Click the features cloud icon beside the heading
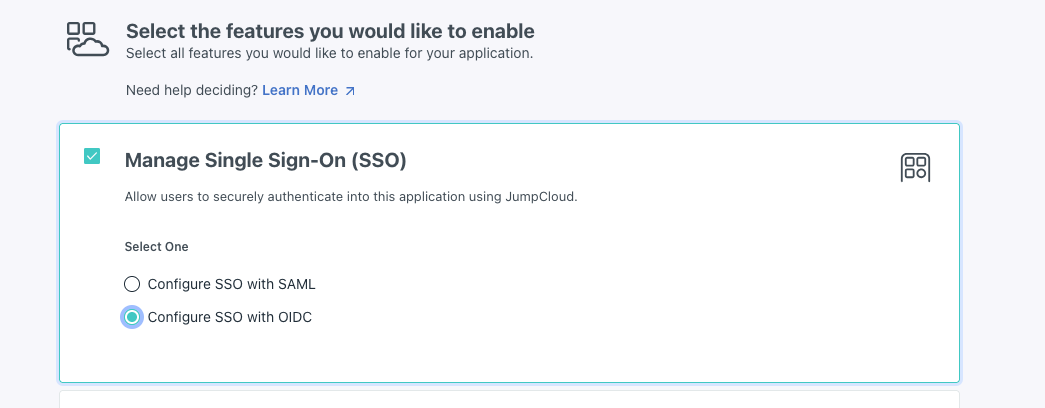Image resolution: width=1045 pixels, height=408 pixels. (87, 40)
